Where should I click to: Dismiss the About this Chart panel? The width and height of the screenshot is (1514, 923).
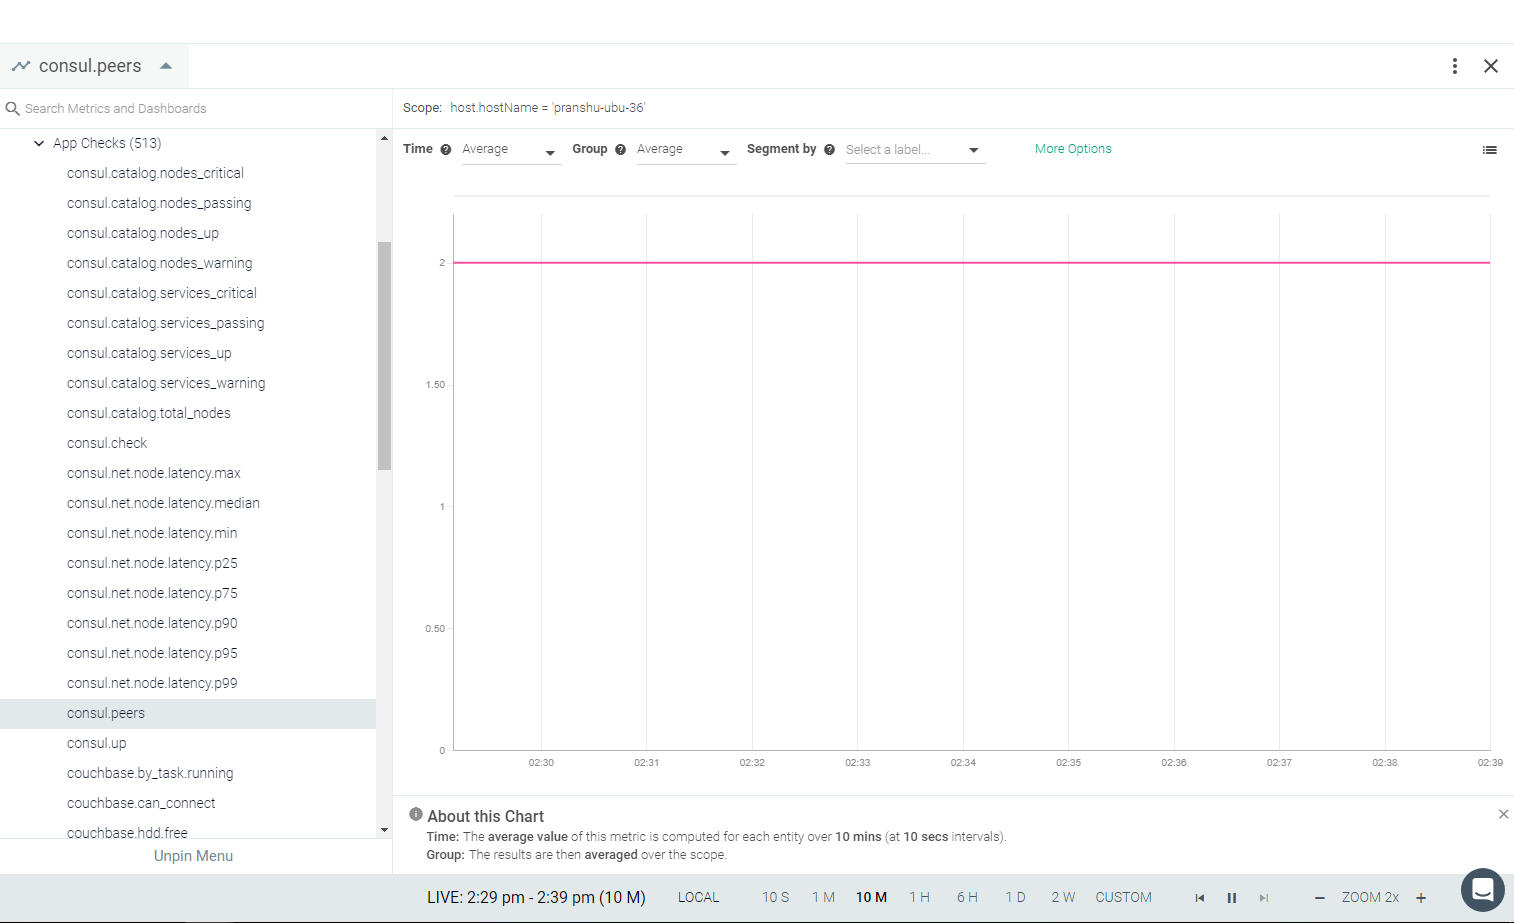[x=1503, y=814]
